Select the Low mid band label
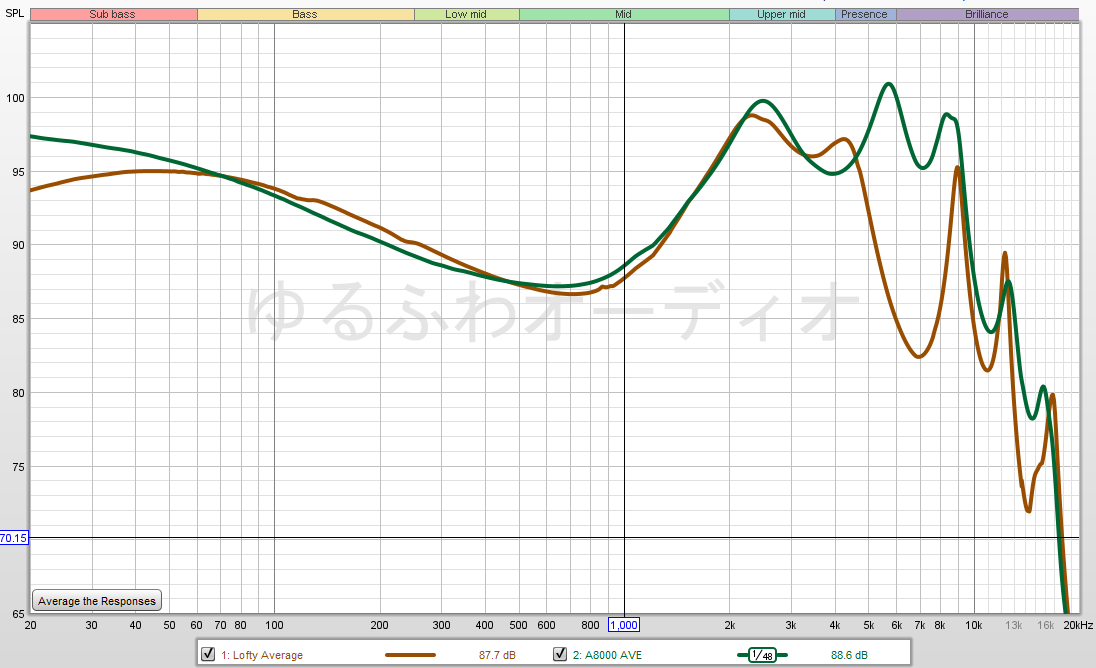 [x=466, y=14]
